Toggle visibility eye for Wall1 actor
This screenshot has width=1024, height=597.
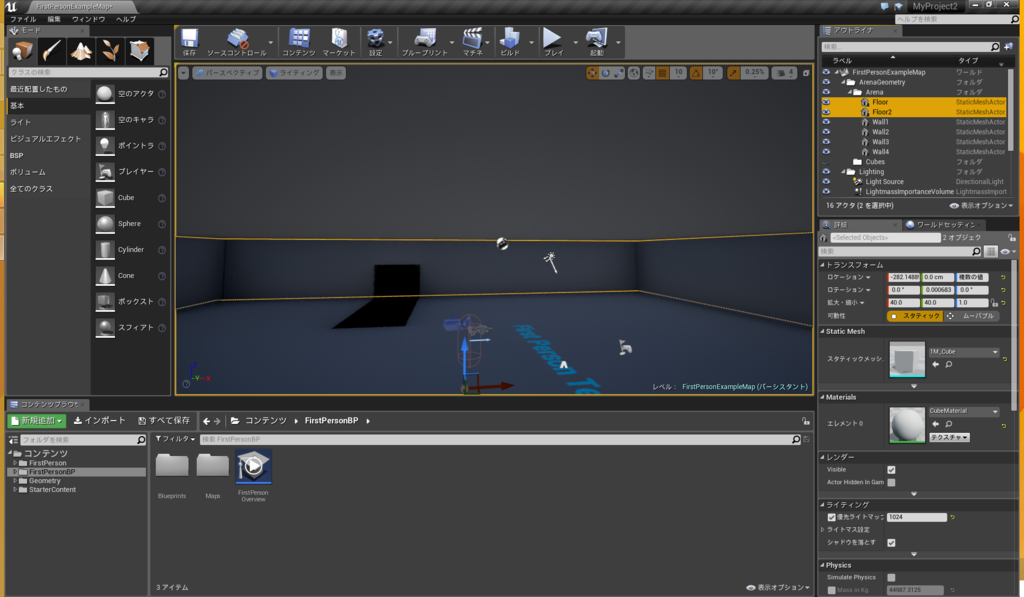click(x=826, y=122)
